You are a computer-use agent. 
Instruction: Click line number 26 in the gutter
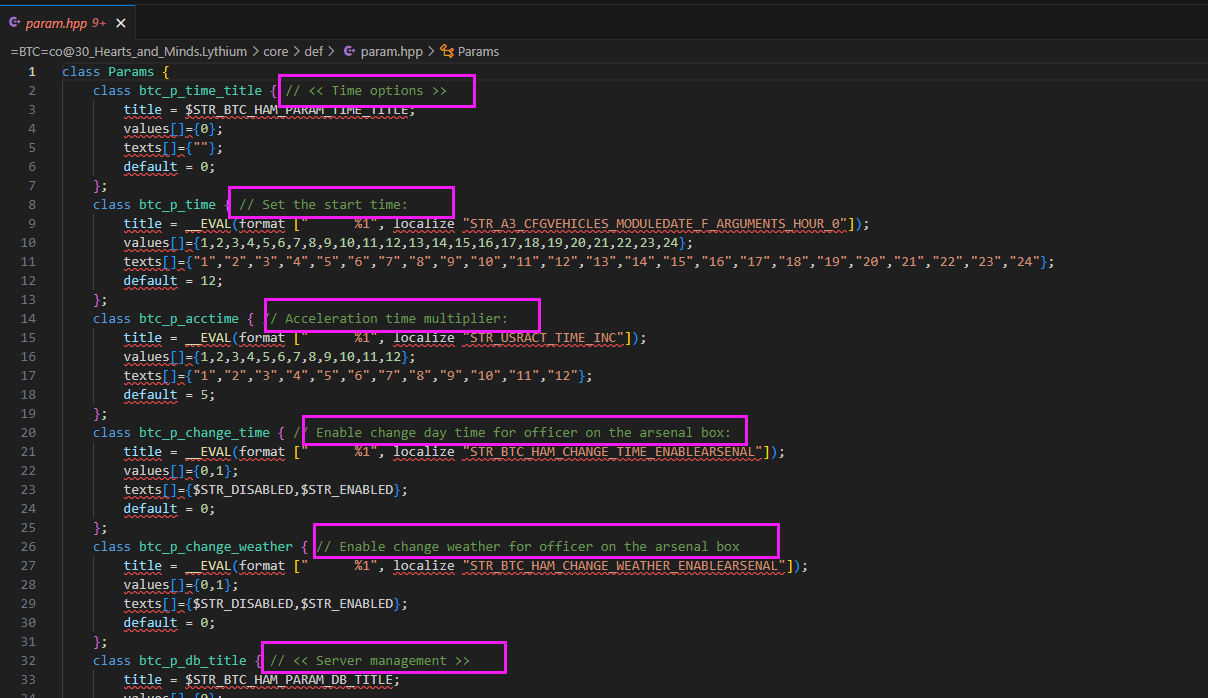(29, 546)
